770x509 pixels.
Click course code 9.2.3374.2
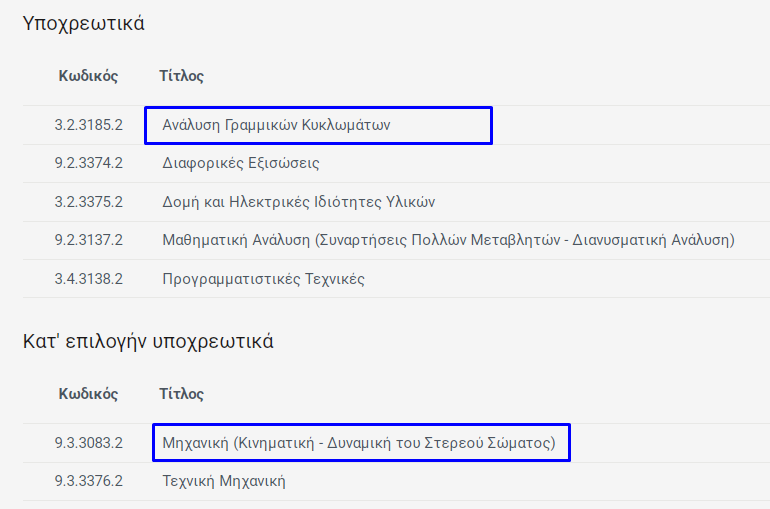[x=89, y=163]
